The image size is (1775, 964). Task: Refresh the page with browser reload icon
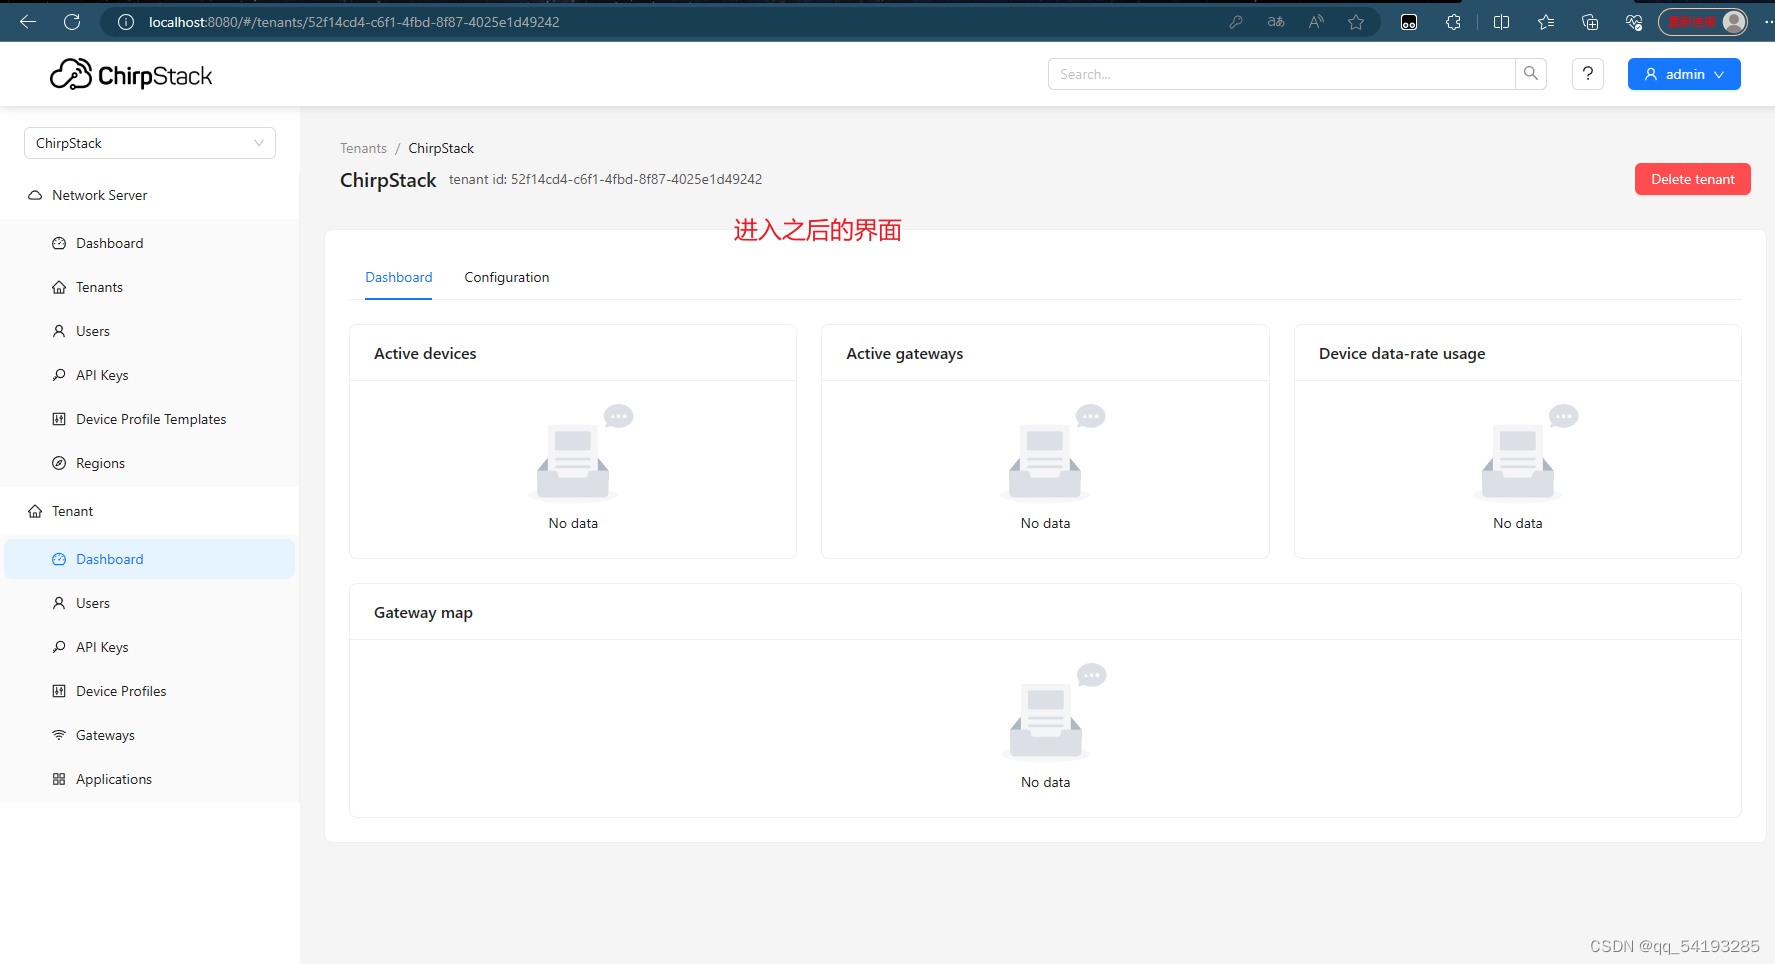coord(72,22)
